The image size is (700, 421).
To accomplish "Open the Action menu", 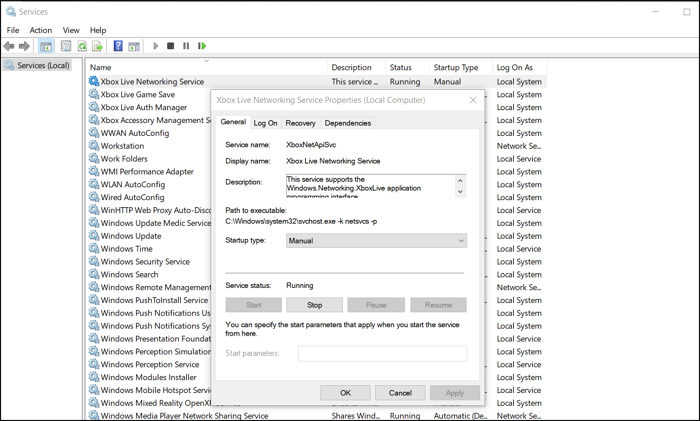I will [x=41, y=30].
